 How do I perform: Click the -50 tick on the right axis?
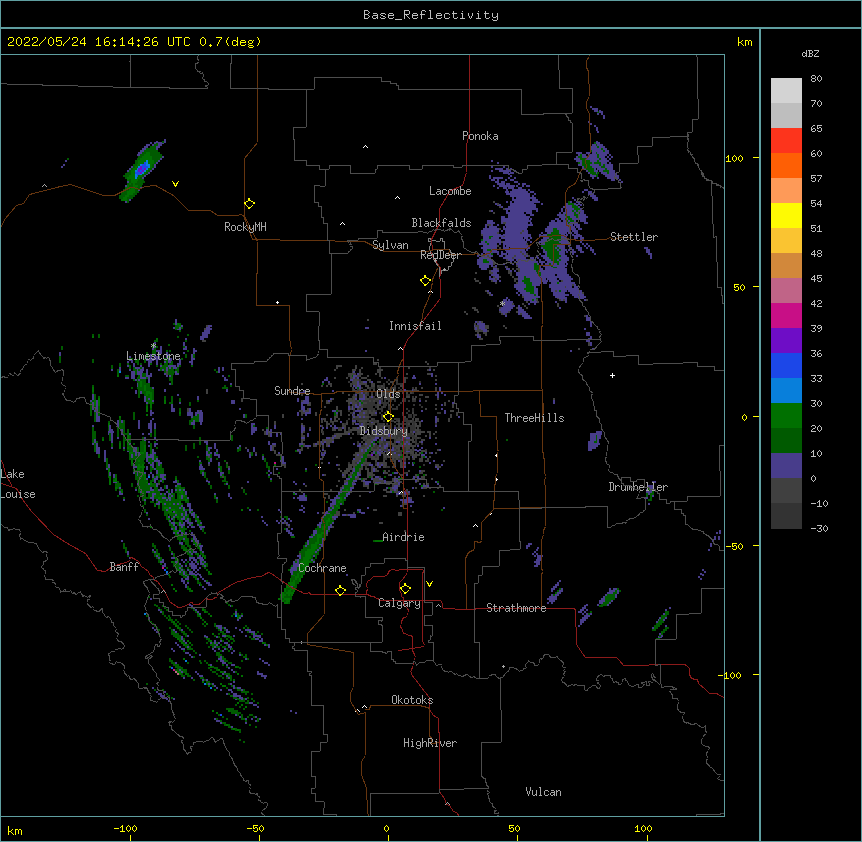pyautogui.click(x=734, y=546)
